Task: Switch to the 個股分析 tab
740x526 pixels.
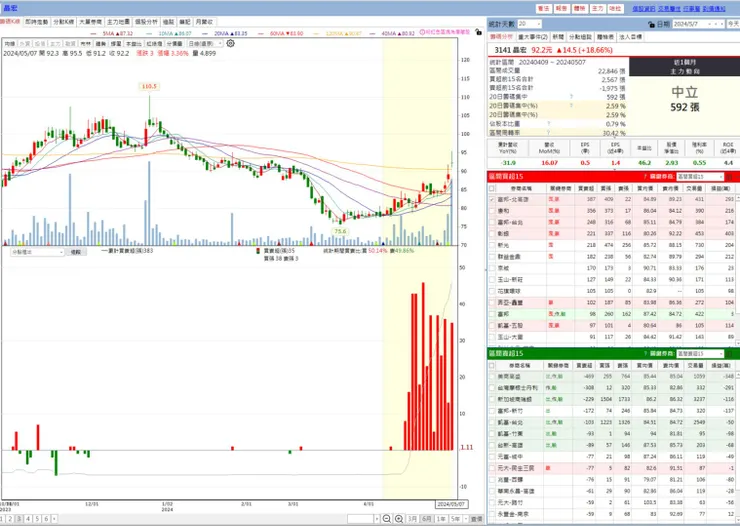Action: click(x=146, y=22)
